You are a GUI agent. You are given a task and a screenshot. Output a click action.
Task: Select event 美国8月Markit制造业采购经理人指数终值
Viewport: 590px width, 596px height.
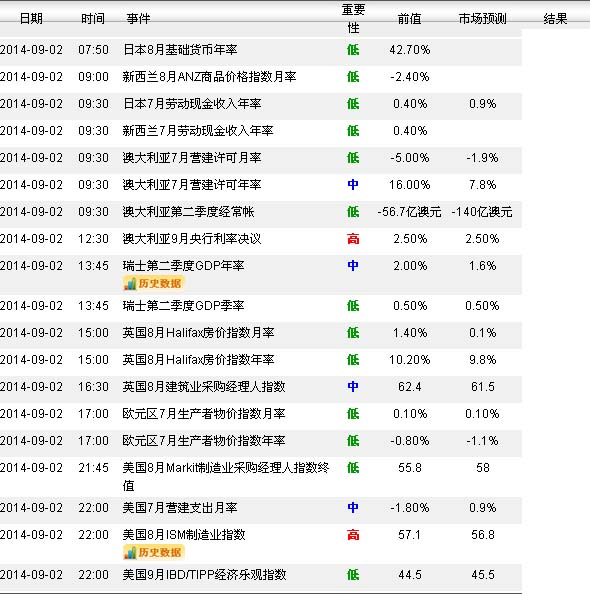coord(226,477)
